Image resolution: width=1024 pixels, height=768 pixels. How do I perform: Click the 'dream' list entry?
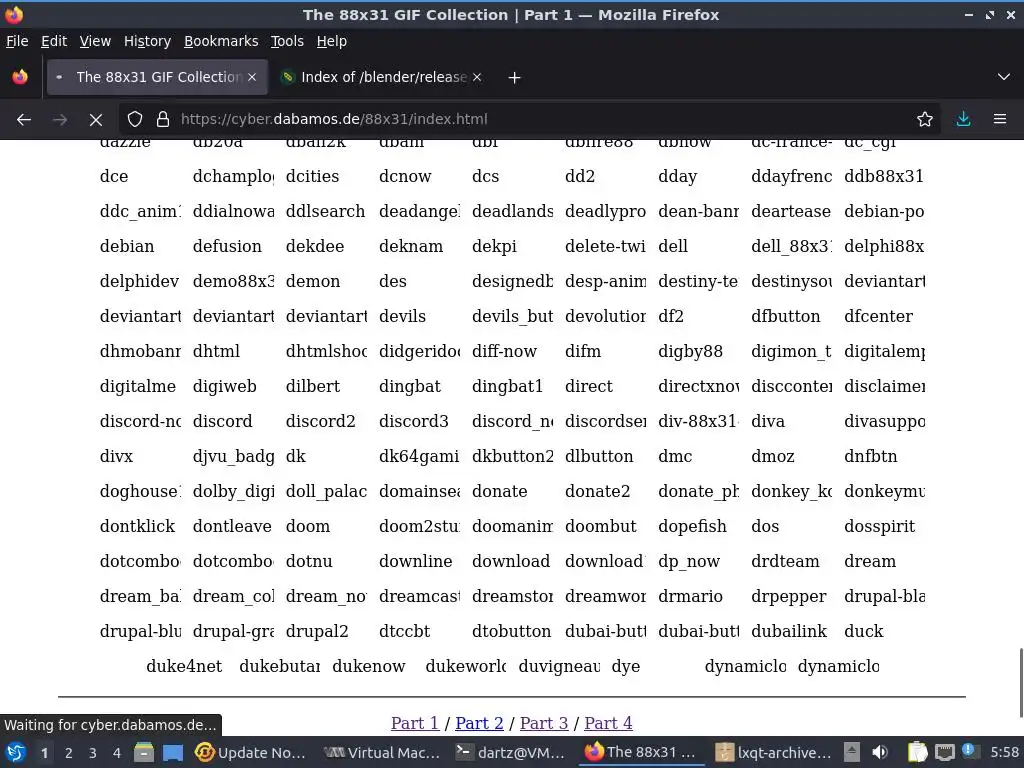870,561
